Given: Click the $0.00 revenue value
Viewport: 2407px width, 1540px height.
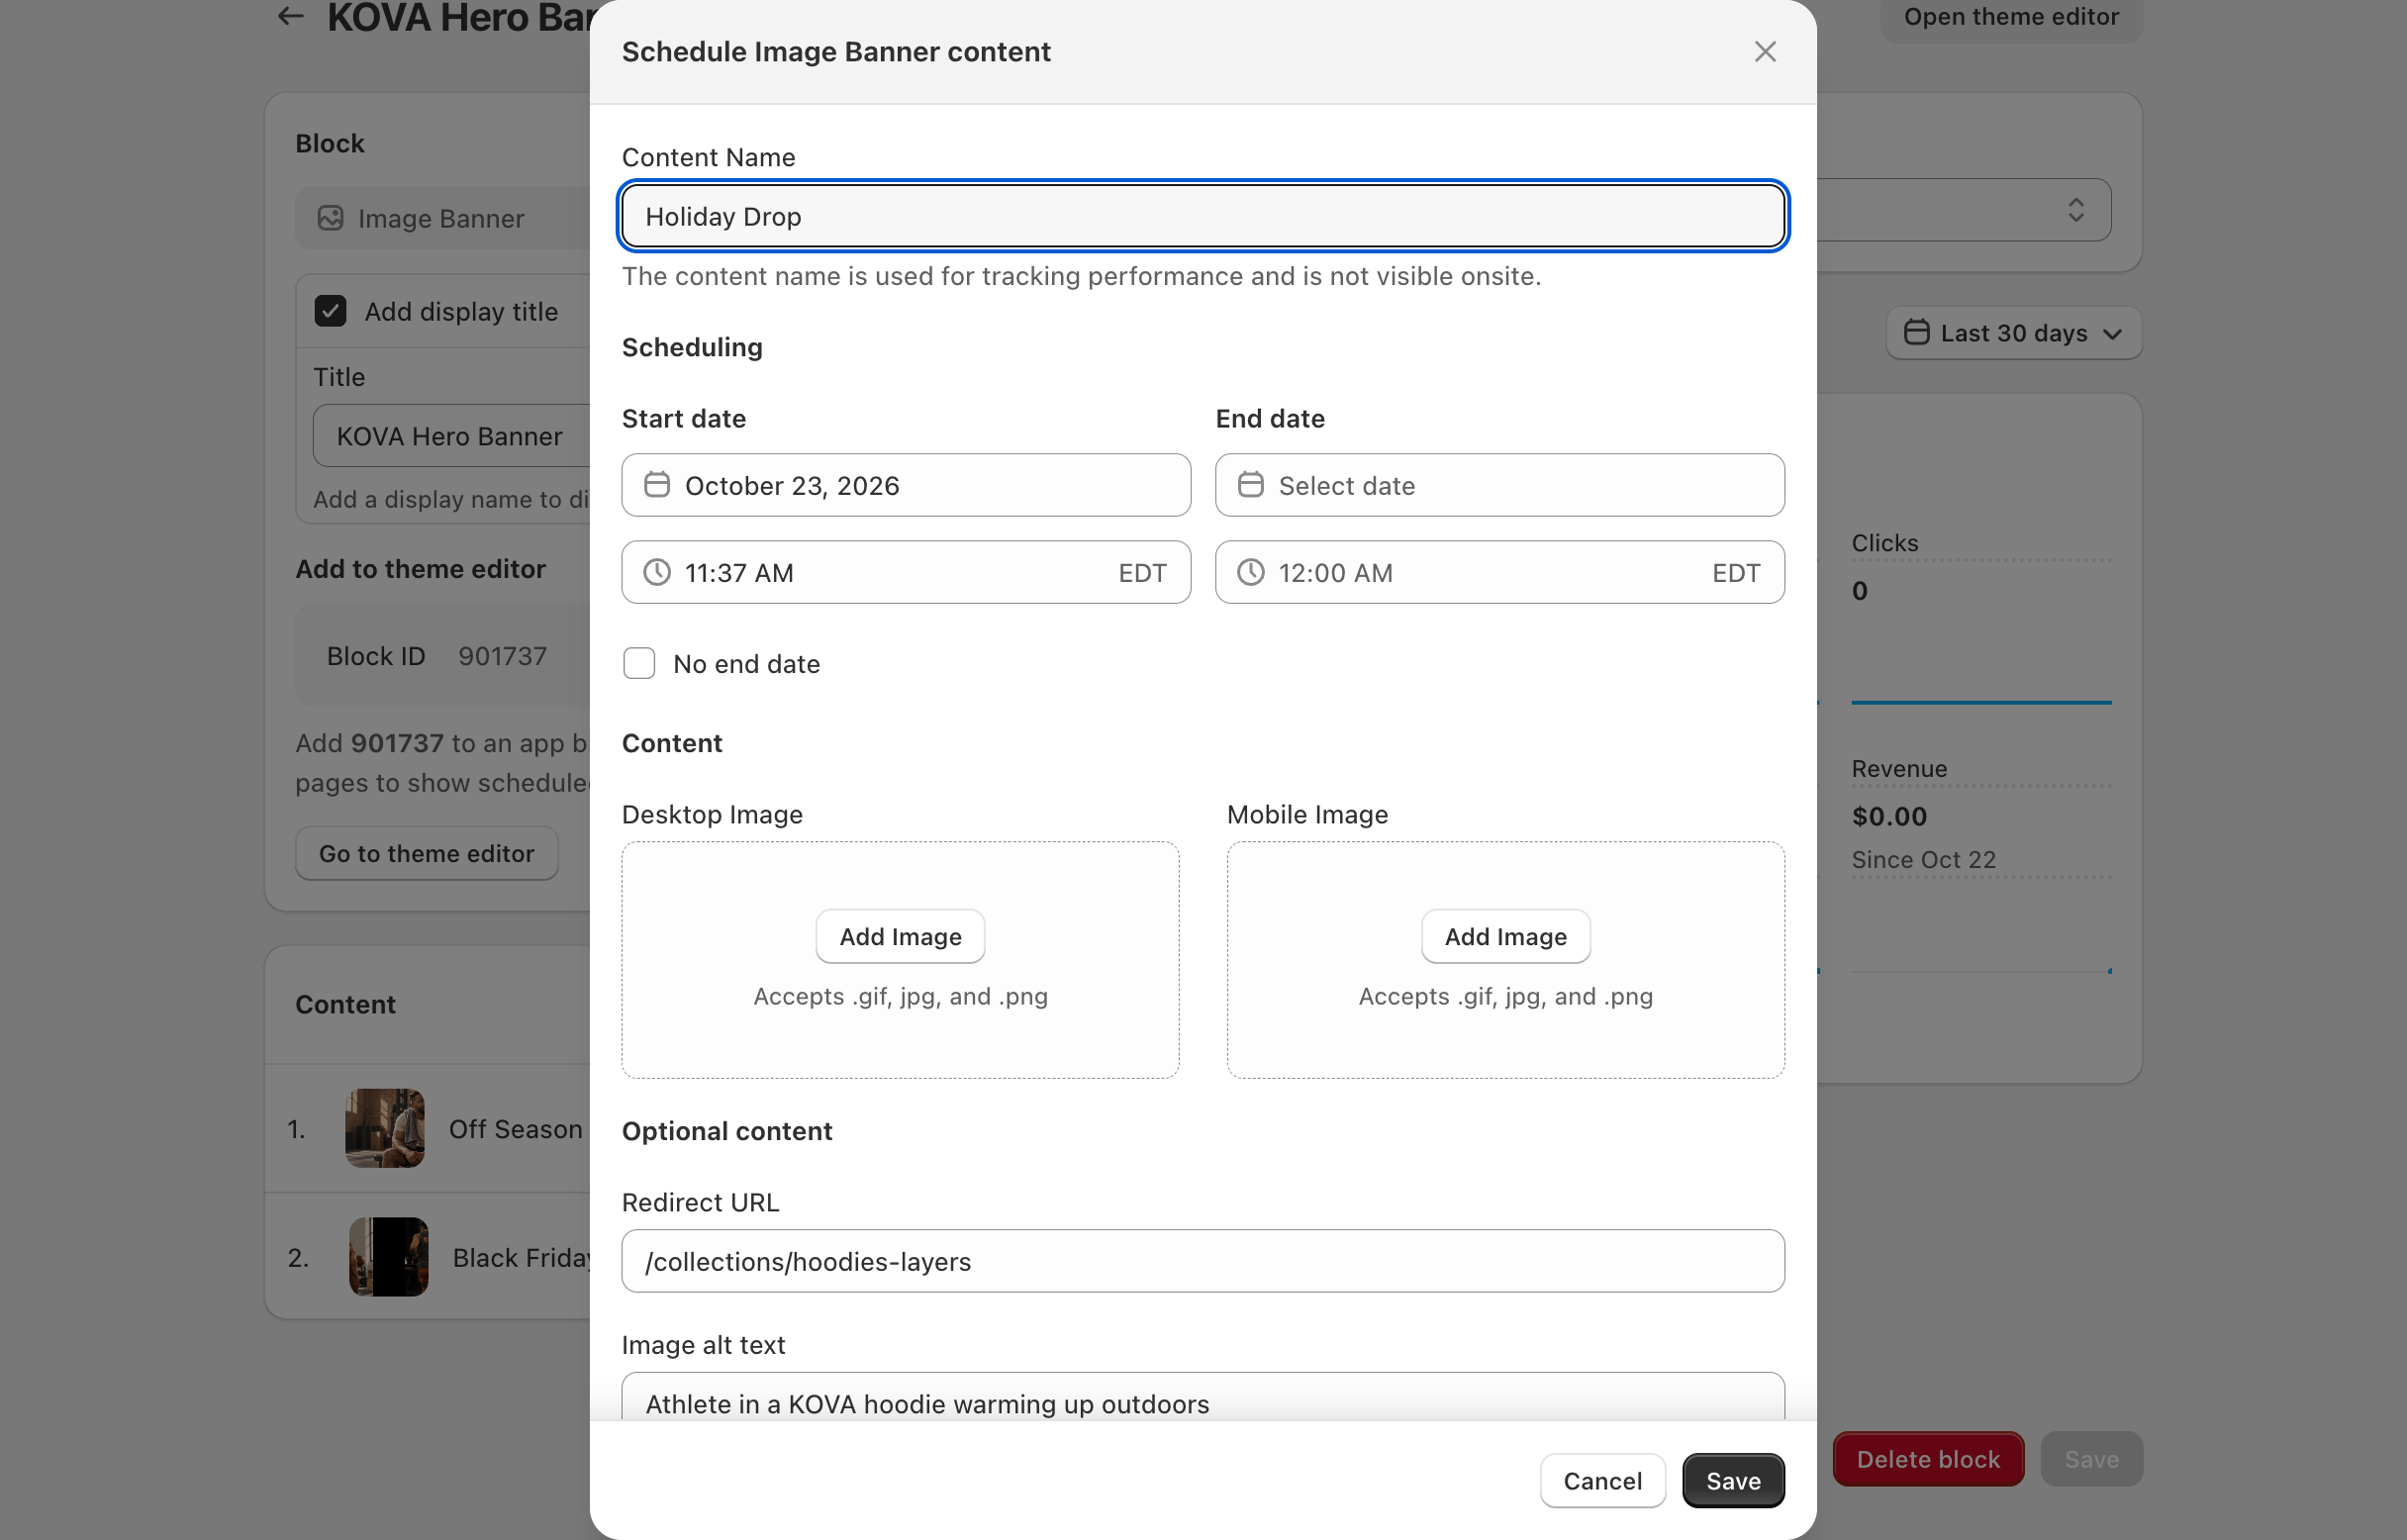Looking at the screenshot, I should click(1889, 816).
